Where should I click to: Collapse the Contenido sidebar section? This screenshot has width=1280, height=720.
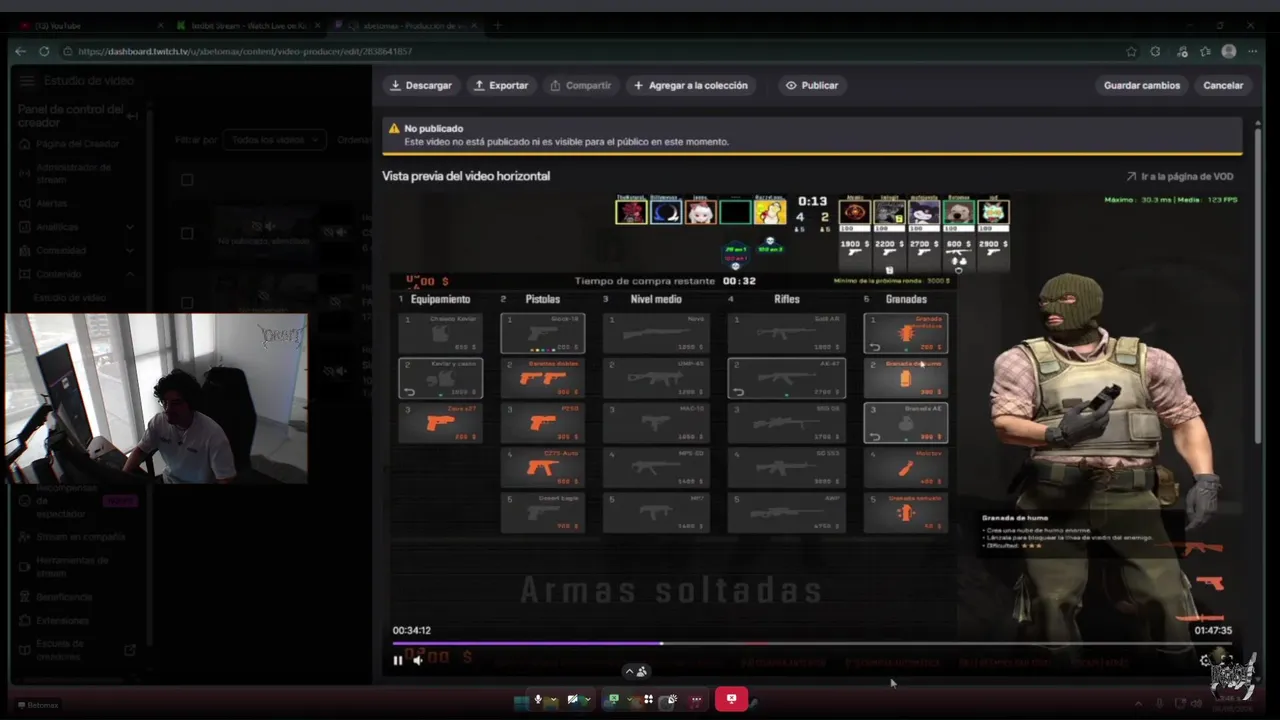(130, 274)
